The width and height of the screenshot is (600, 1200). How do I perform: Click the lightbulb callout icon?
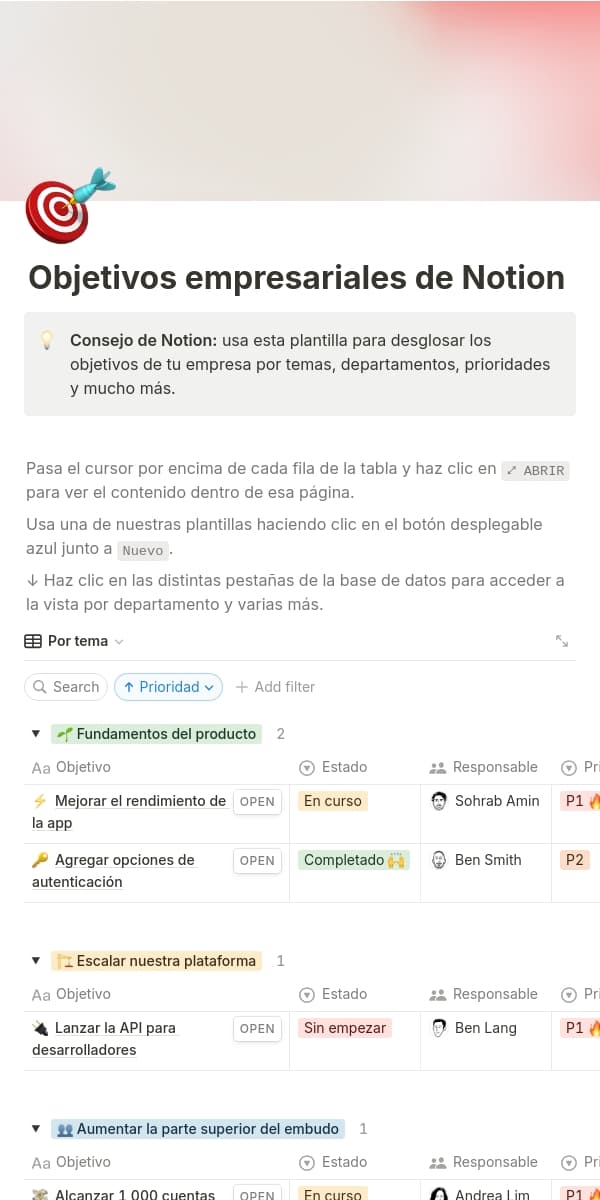[46, 340]
